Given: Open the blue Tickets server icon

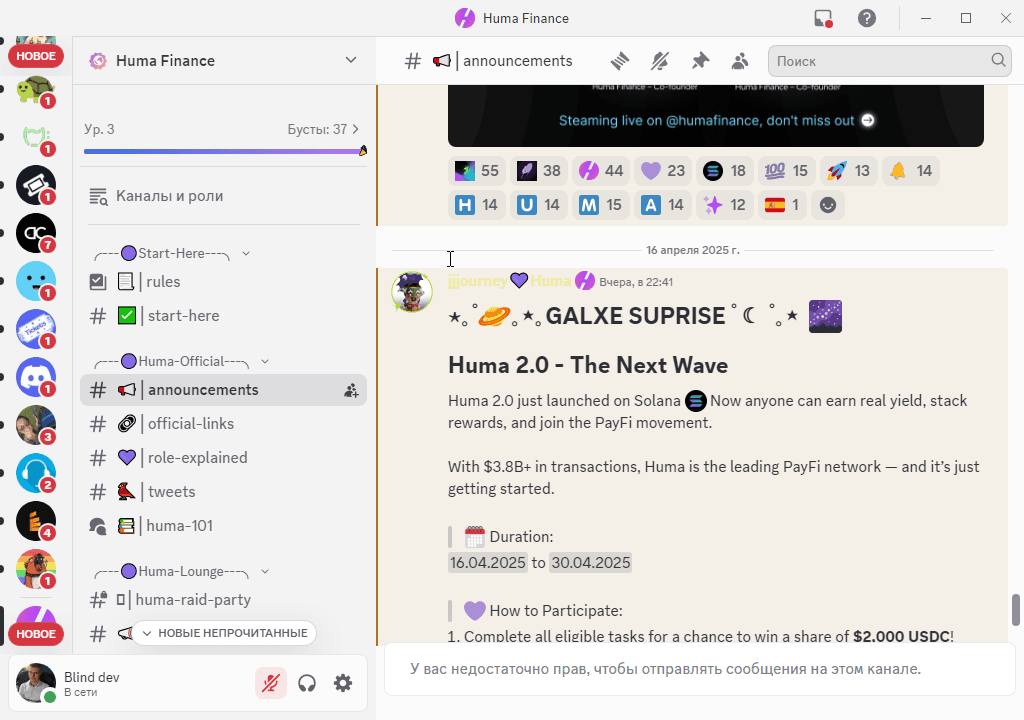Looking at the screenshot, I should (x=35, y=329).
